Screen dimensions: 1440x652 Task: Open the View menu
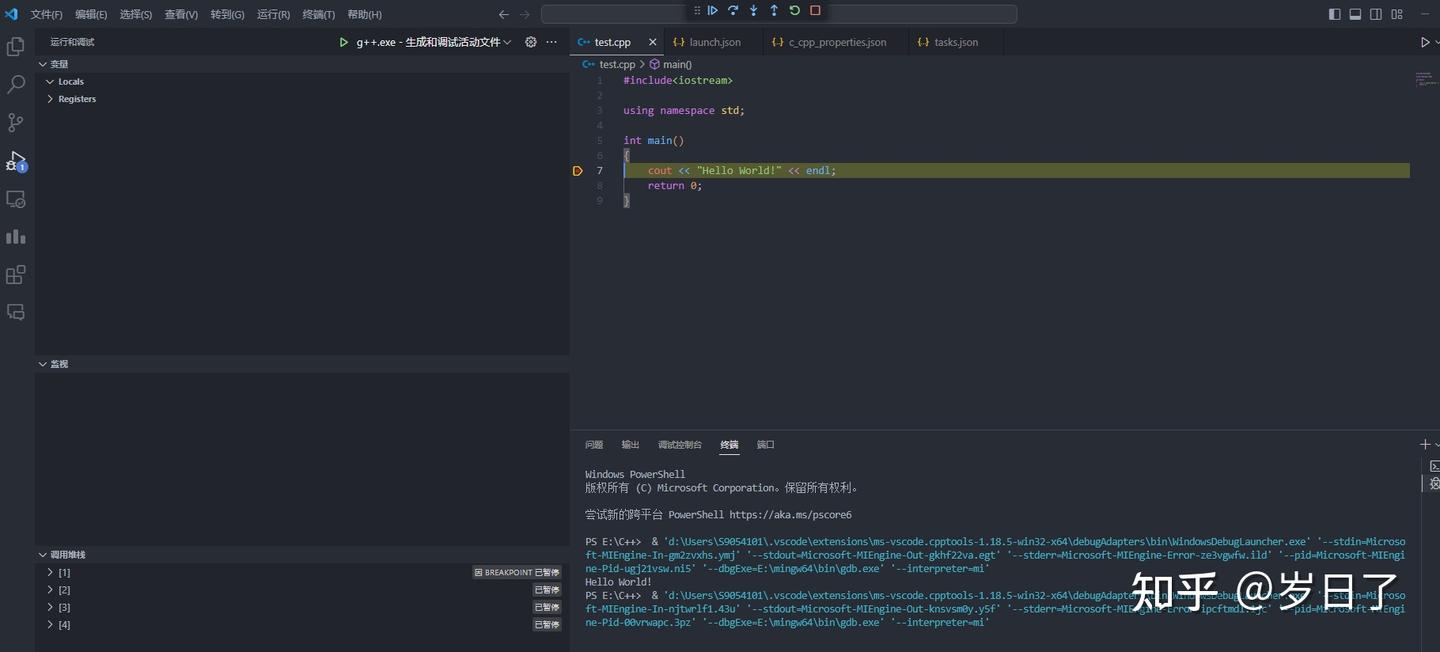pyautogui.click(x=181, y=14)
